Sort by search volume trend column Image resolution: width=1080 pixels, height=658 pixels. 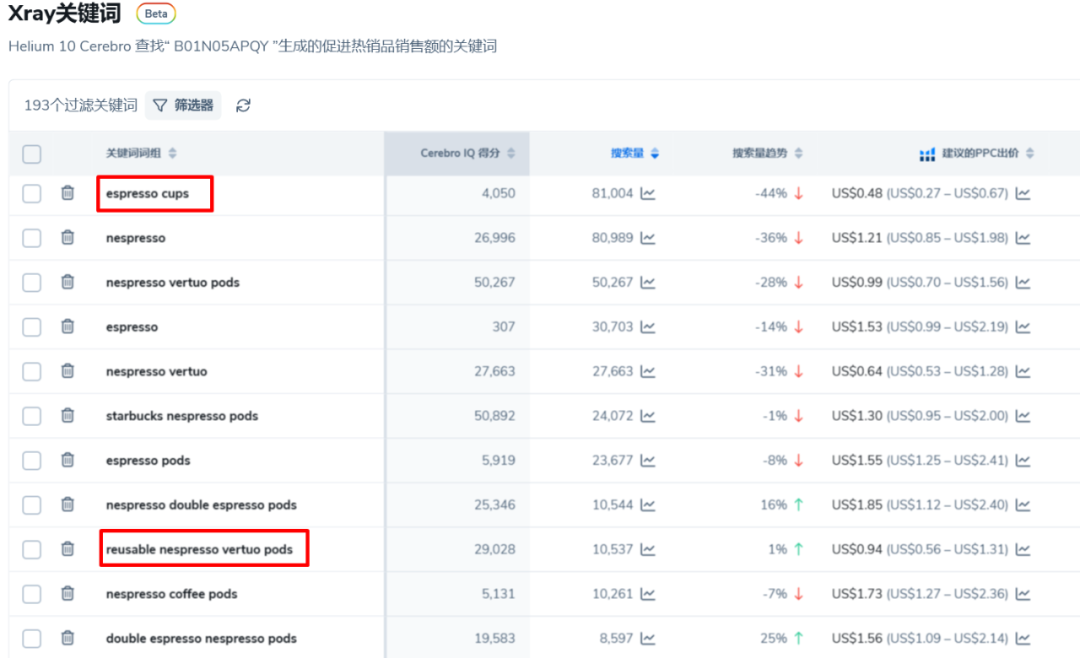point(798,153)
